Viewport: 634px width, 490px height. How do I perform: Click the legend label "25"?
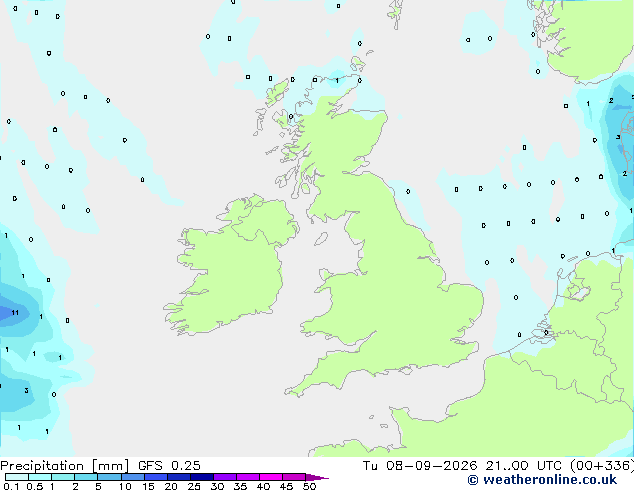pyautogui.click(x=194, y=486)
